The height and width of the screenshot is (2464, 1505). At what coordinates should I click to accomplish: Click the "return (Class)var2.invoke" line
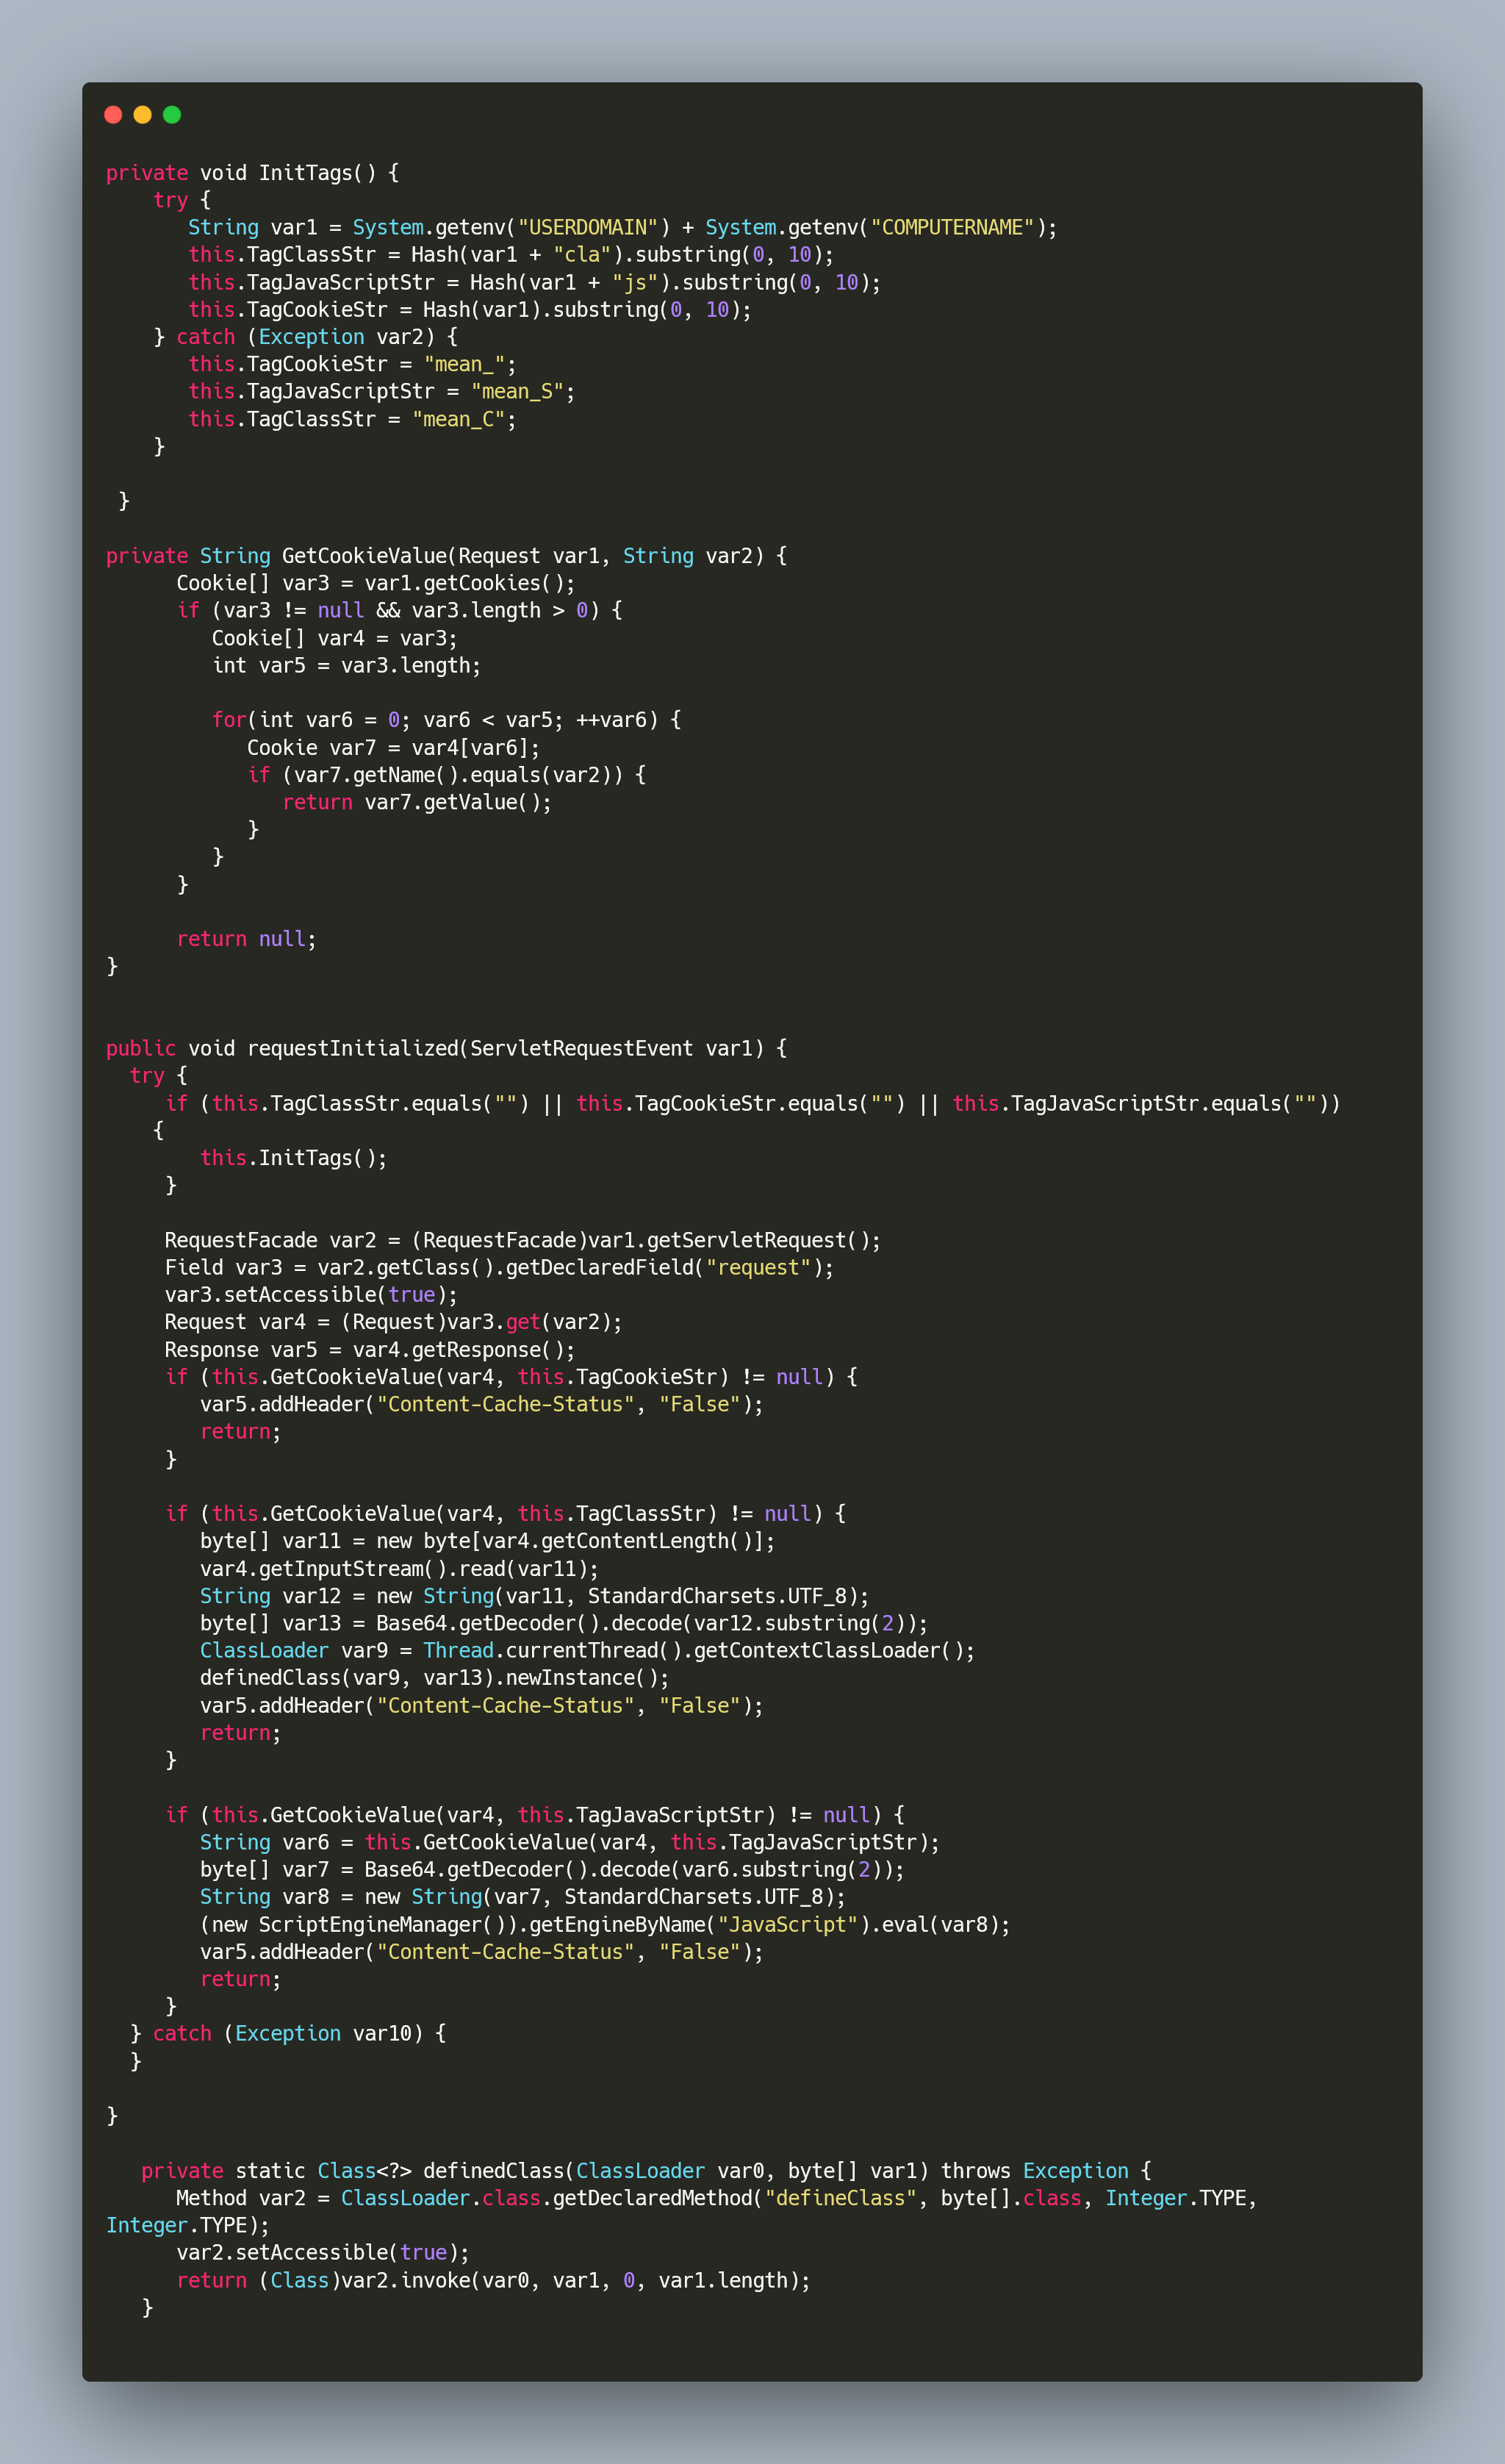pos(494,2280)
